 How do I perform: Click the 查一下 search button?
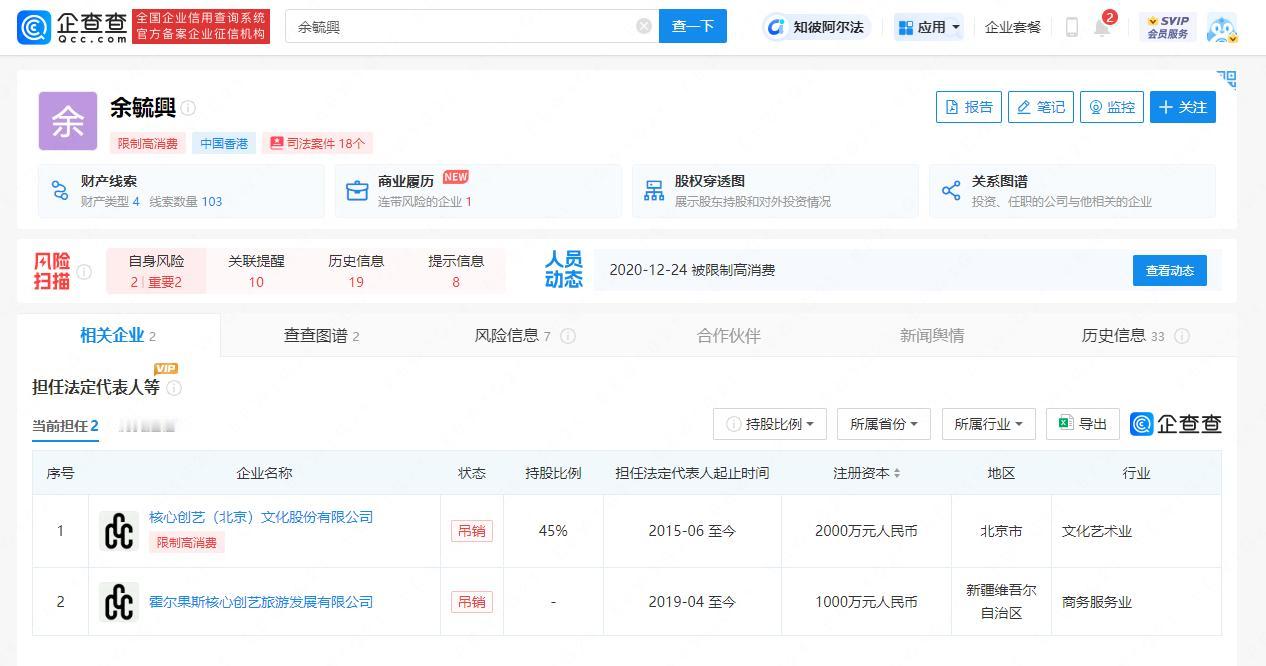(x=693, y=27)
